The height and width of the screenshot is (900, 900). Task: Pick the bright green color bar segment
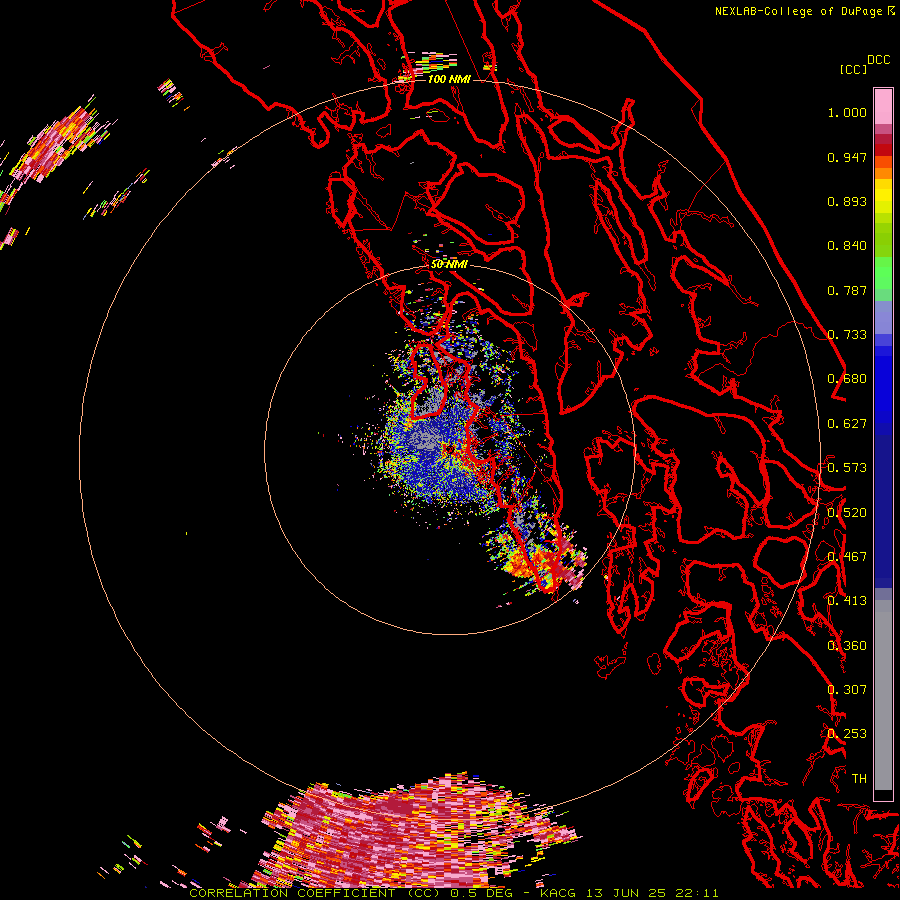point(883,273)
